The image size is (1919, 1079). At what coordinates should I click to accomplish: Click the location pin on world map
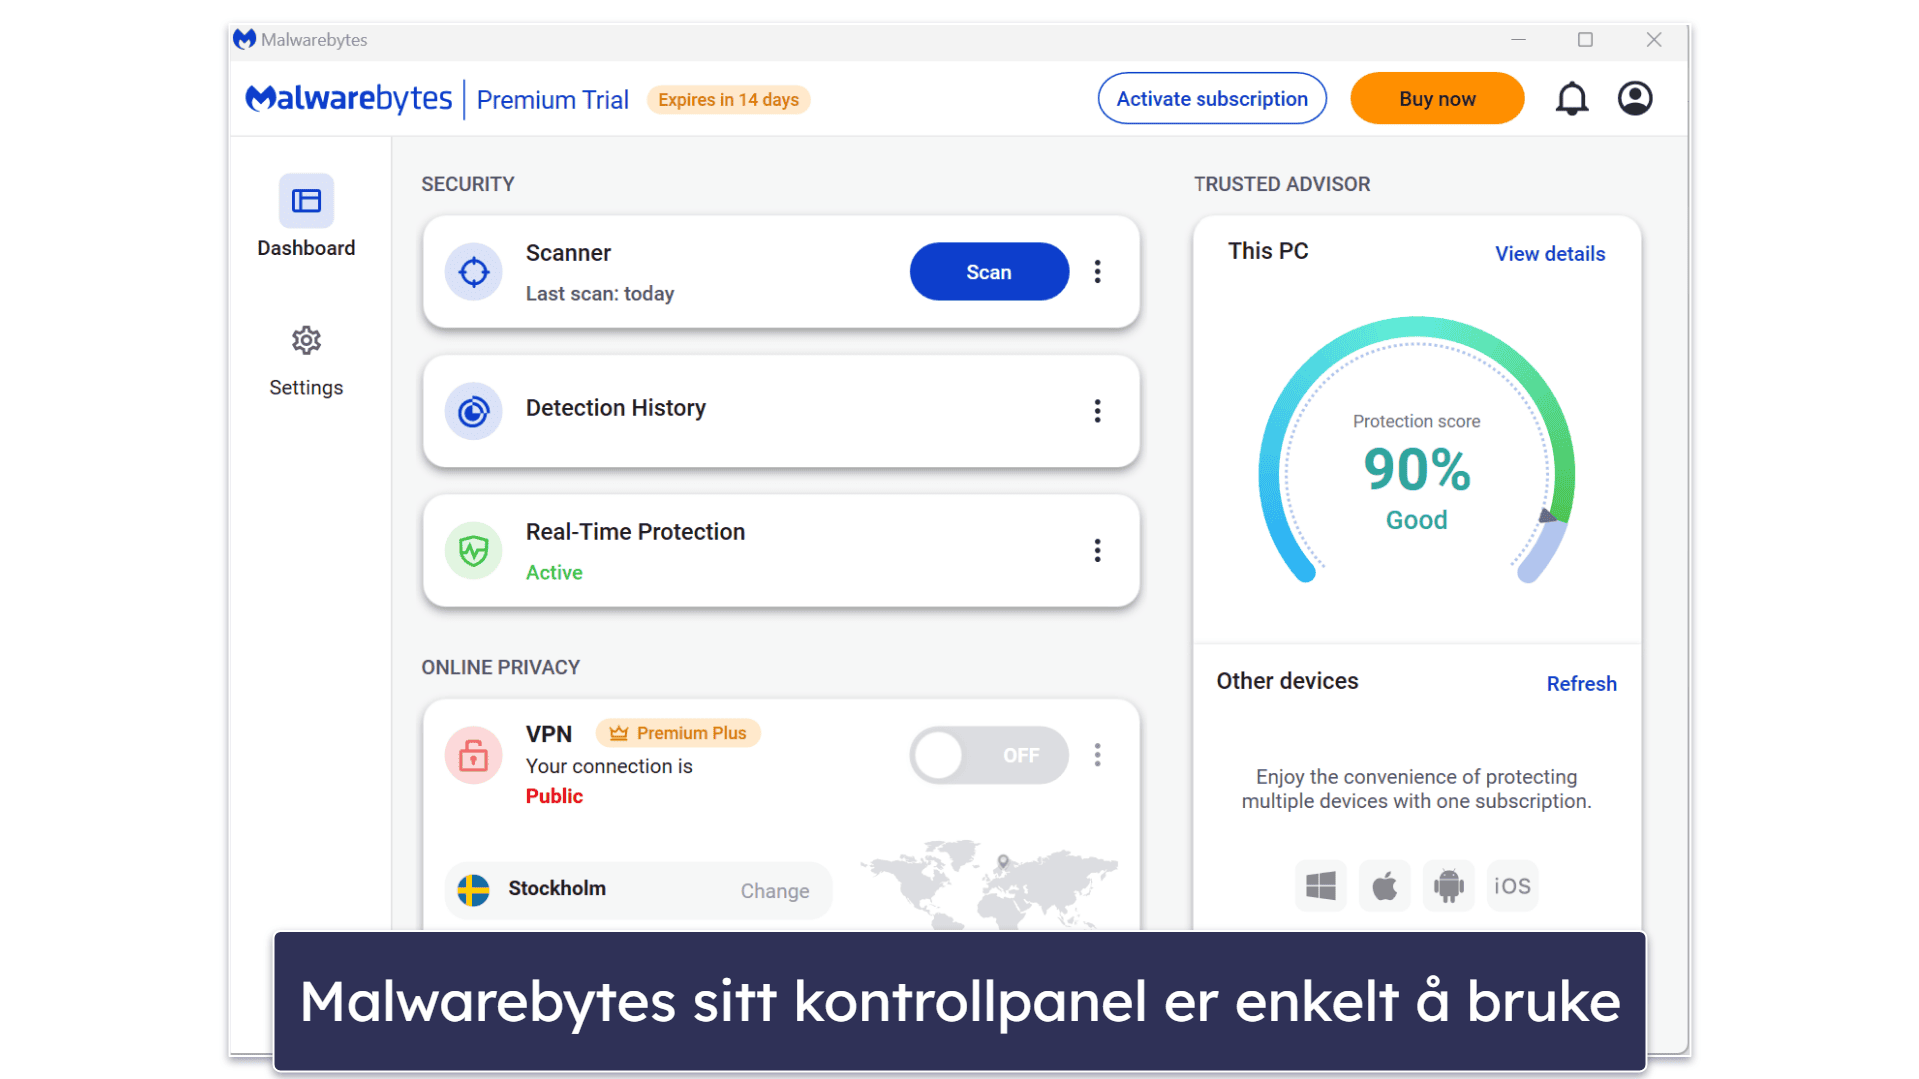tap(1003, 861)
